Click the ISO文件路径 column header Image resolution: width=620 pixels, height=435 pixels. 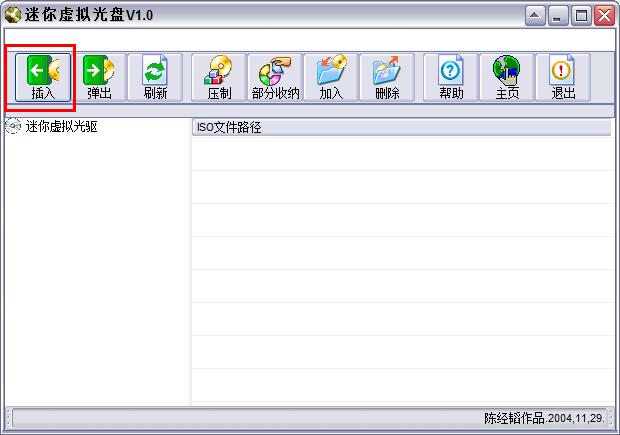pos(401,127)
